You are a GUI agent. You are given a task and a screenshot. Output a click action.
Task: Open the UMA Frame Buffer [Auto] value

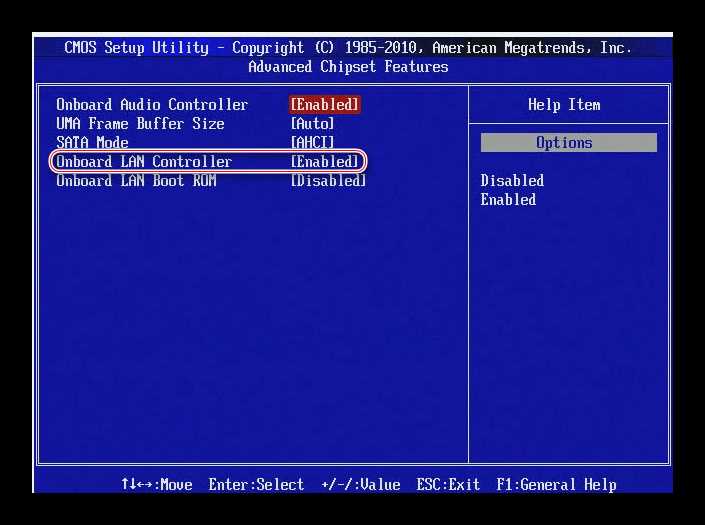(312, 124)
